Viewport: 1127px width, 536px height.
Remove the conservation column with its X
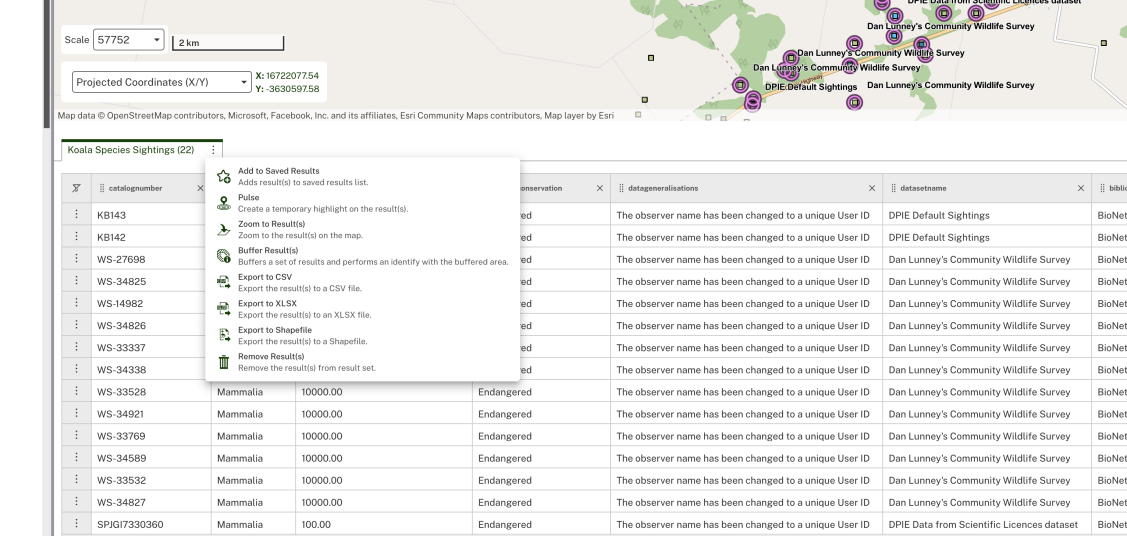pos(599,188)
